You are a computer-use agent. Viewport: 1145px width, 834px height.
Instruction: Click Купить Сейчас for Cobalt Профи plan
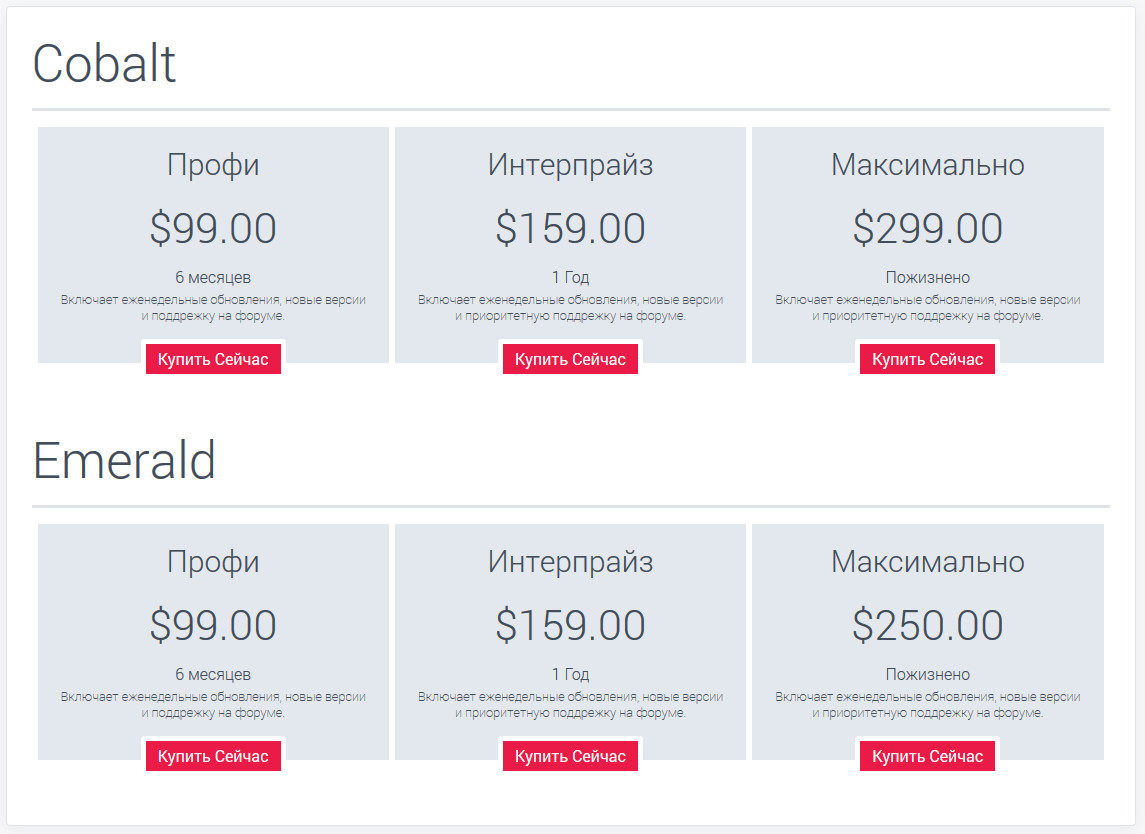pyautogui.click(x=213, y=358)
